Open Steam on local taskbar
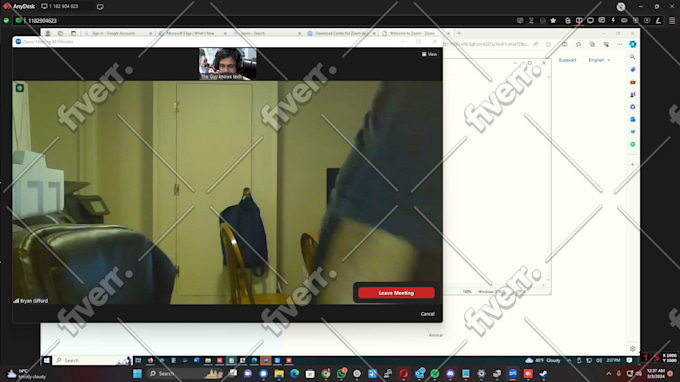The height and width of the screenshot is (382, 680). (543, 373)
